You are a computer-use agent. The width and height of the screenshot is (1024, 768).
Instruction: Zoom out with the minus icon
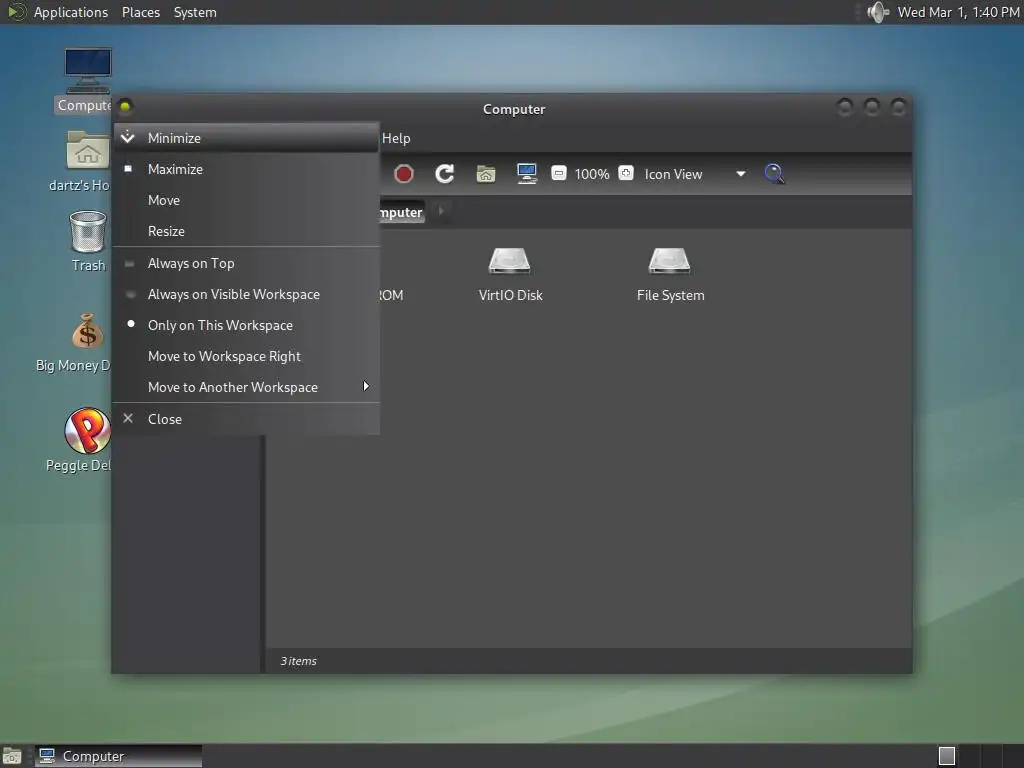(559, 174)
